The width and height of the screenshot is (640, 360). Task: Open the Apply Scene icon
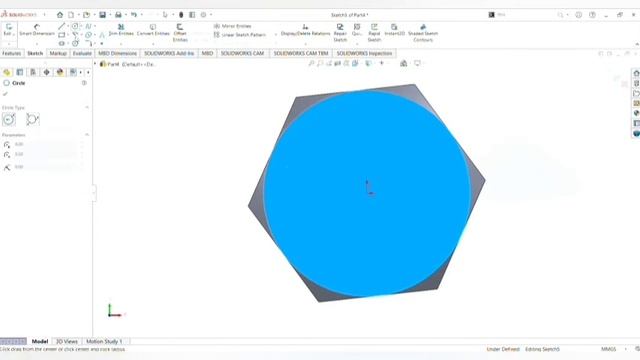click(x=404, y=63)
